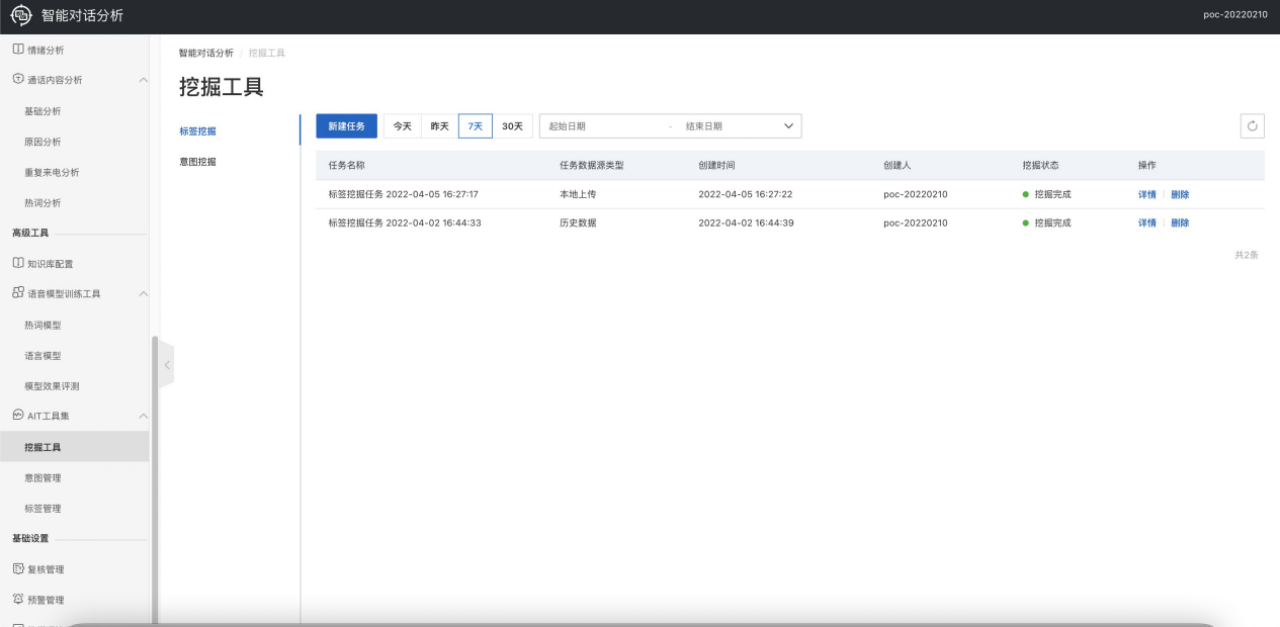Open the date range dropdown arrow
The image size is (1280, 627).
[788, 126]
